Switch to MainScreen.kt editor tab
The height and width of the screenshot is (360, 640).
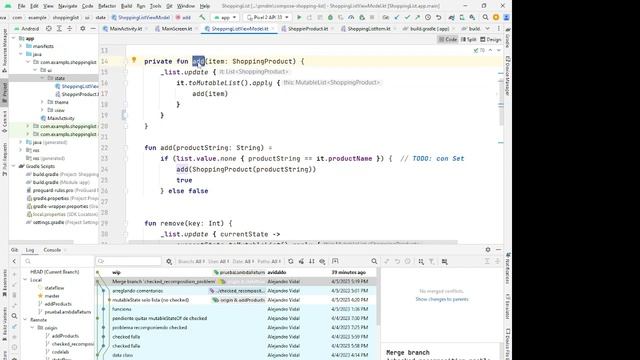173,29
